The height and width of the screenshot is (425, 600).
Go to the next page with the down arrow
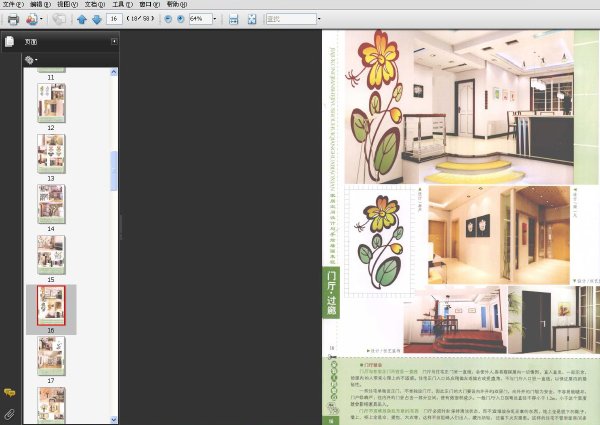[x=97, y=19]
